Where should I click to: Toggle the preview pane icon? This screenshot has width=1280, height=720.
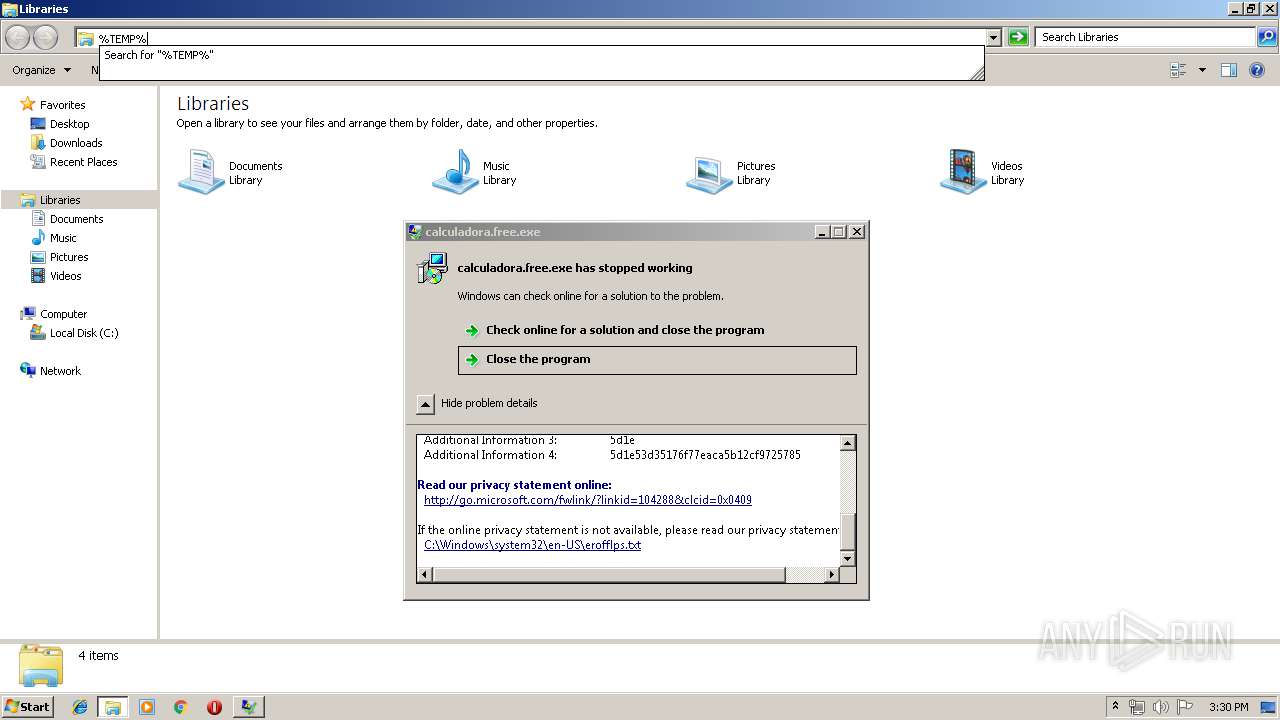point(1229,70)
